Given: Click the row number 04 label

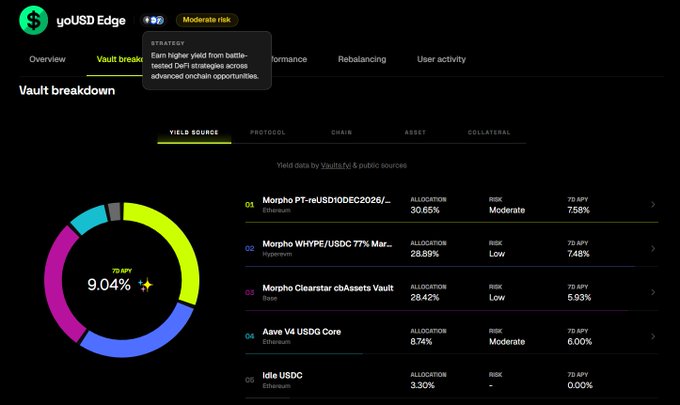Looking at the screenshot, I should click(x=250, y=336).
